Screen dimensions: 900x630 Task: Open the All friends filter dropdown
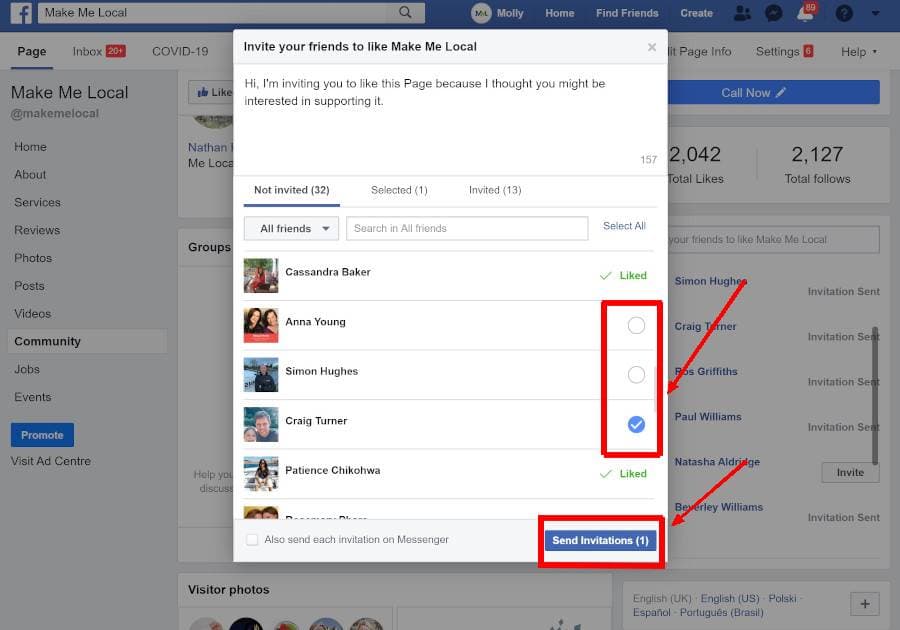pyautogui.click(x=290, y=228)
